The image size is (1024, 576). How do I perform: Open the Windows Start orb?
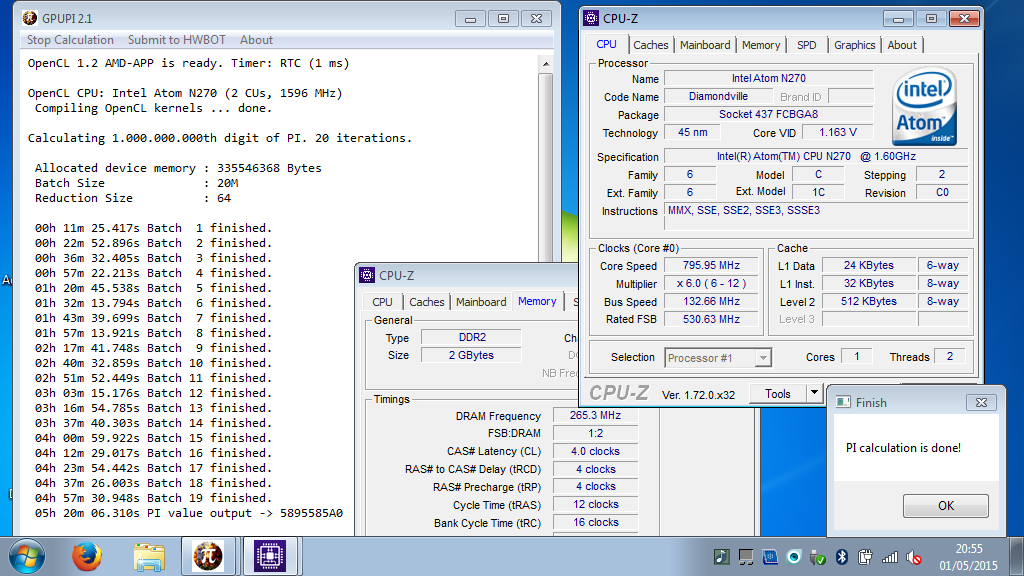27,556
